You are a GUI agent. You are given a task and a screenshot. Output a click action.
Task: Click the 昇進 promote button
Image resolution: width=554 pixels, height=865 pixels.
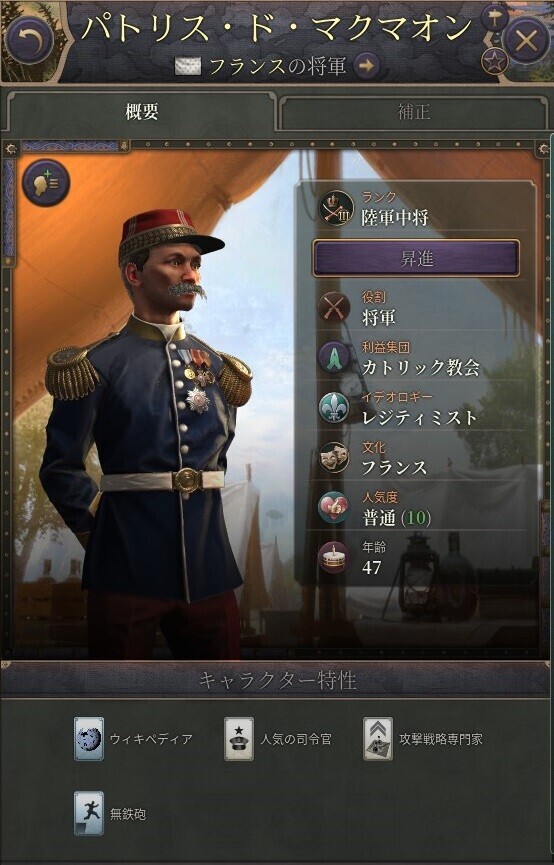pos(416,258)
